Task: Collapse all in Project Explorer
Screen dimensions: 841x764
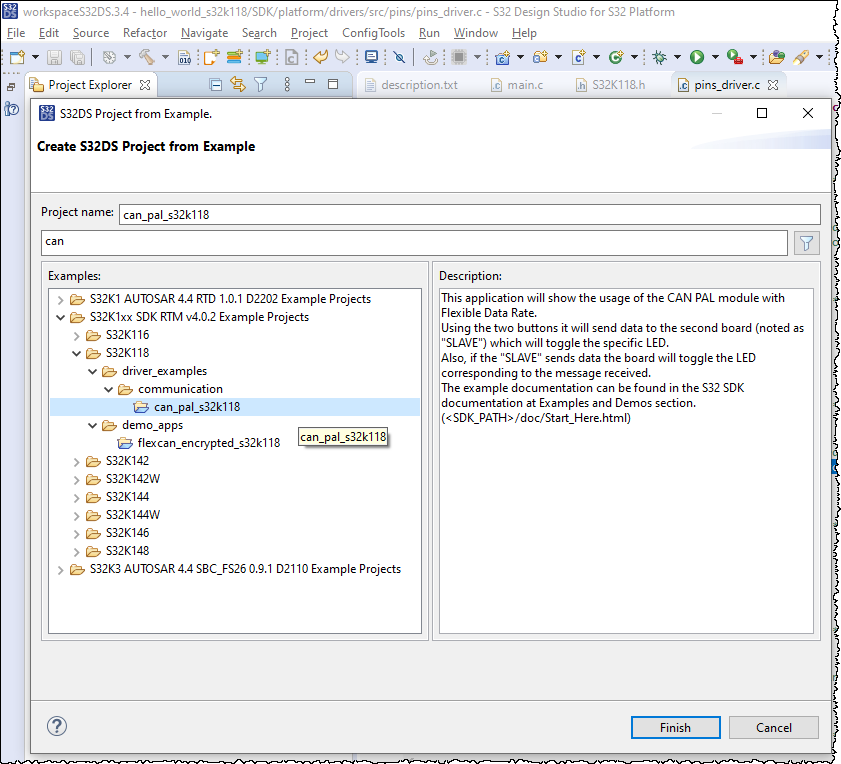Action: pos(216,85)
